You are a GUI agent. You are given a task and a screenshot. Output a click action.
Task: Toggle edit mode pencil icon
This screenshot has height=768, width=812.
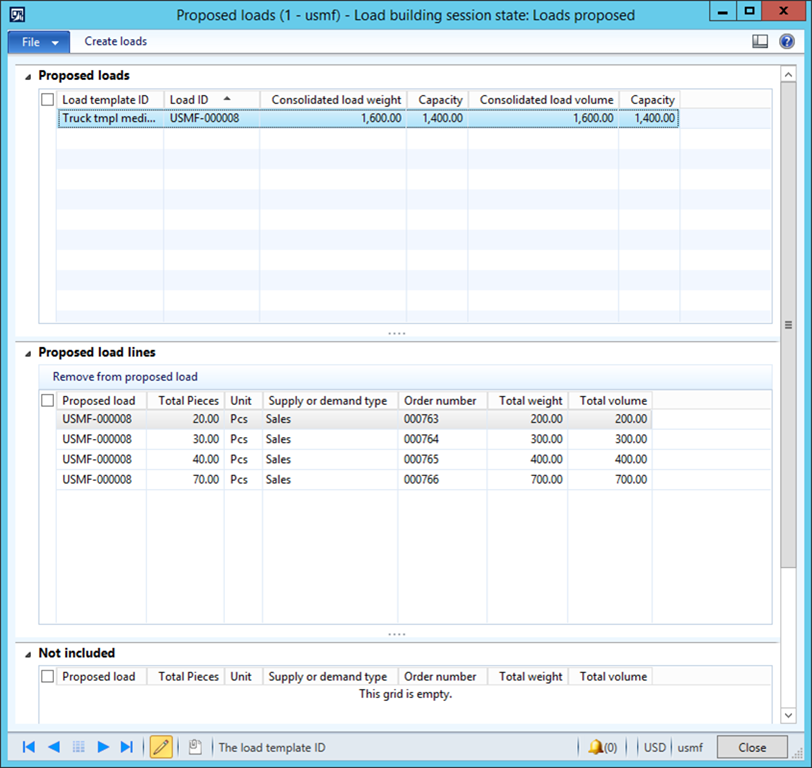click(x=161, y=747)
